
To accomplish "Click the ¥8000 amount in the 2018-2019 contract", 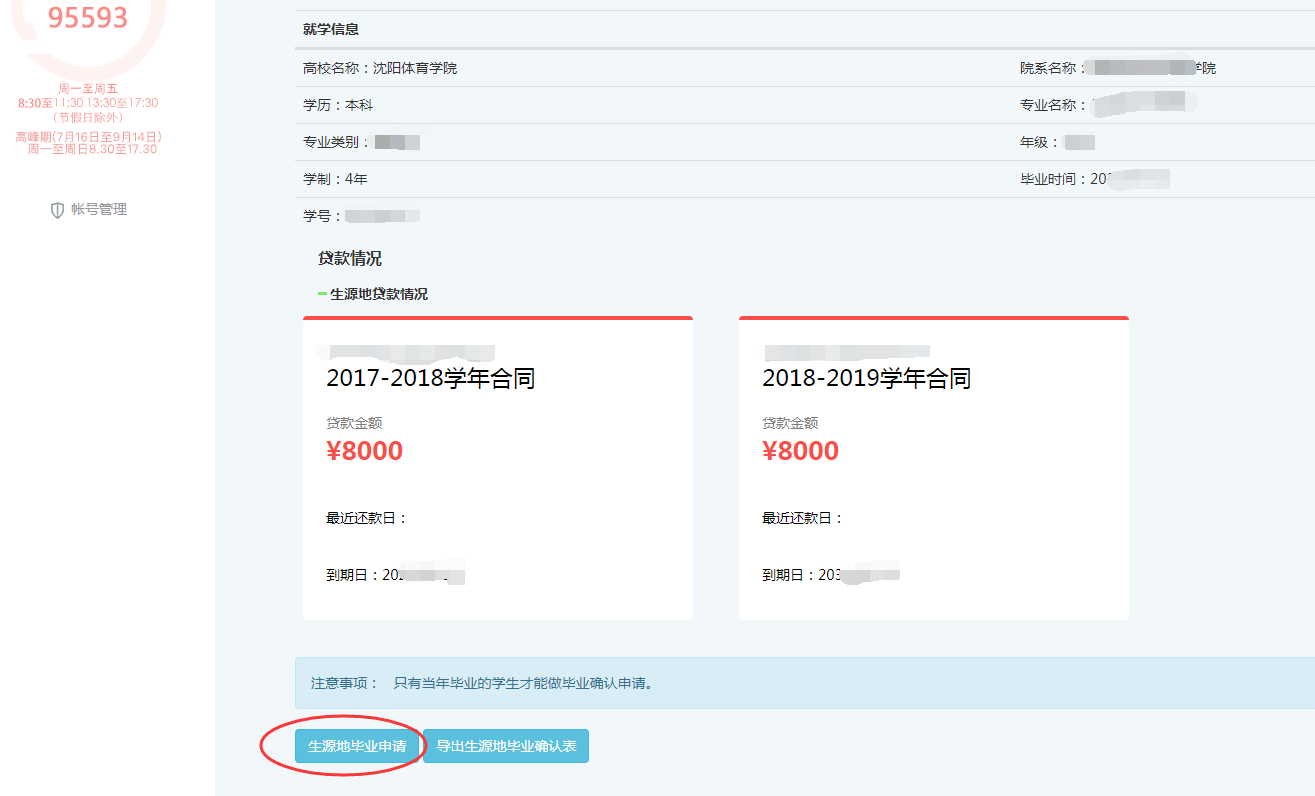I will pos(800,451).
